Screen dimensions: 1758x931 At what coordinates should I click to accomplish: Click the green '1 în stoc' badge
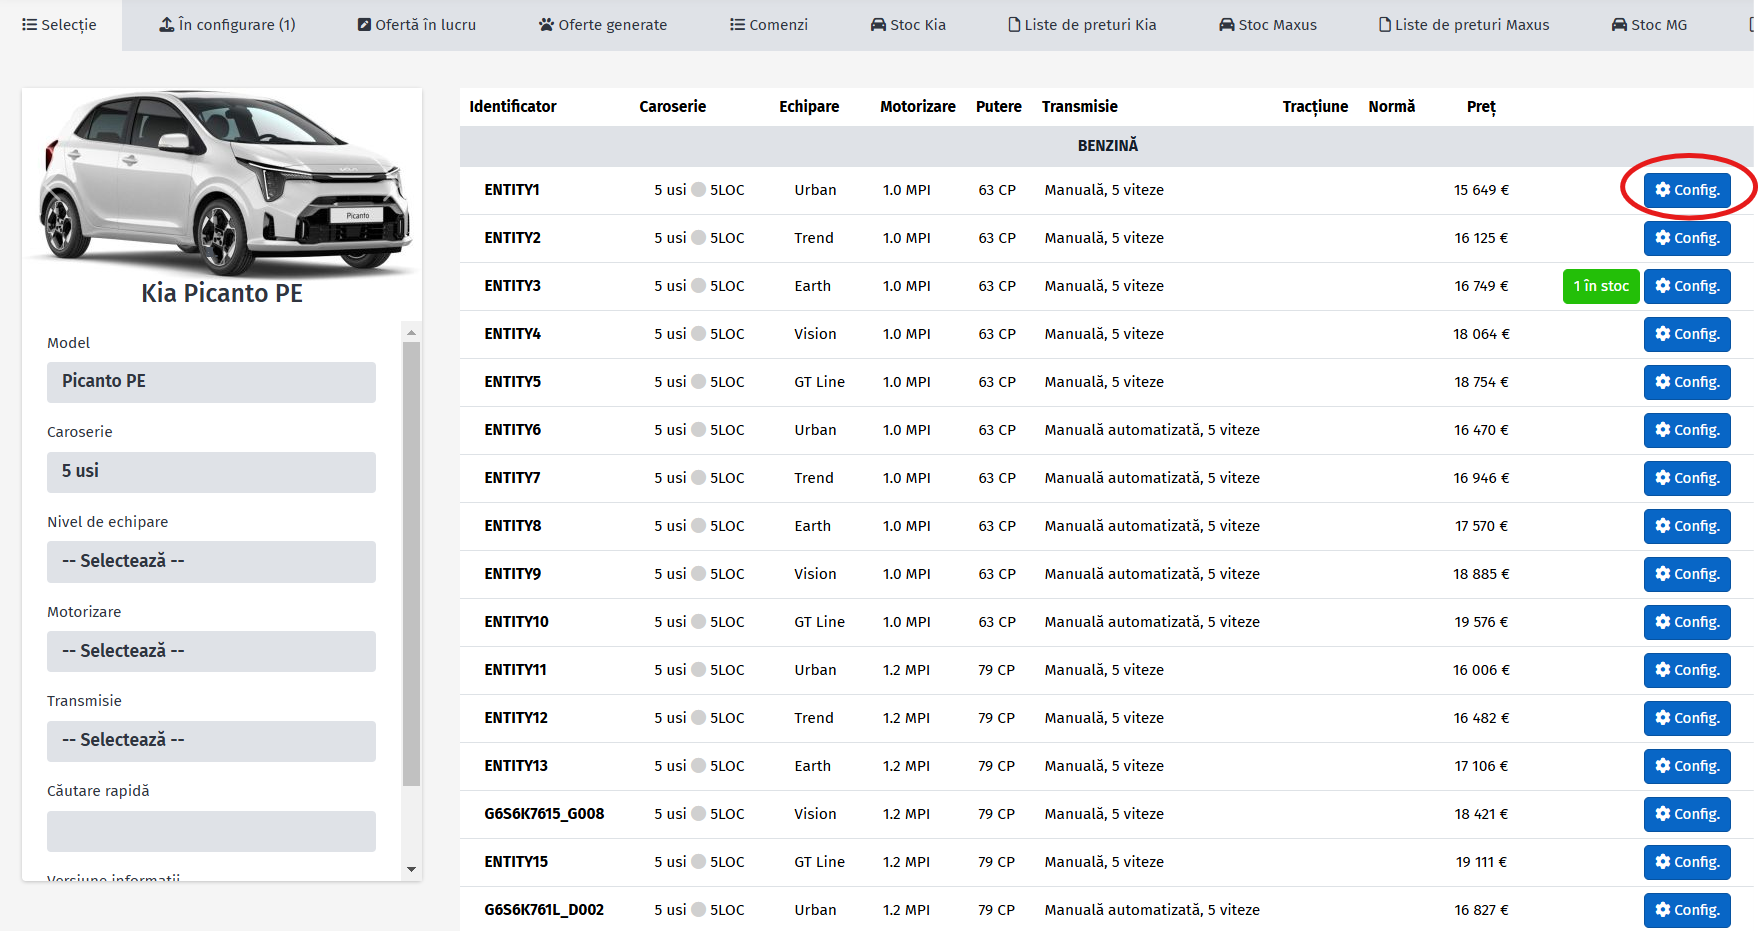pyautogui.click(x=1601, y=286)
